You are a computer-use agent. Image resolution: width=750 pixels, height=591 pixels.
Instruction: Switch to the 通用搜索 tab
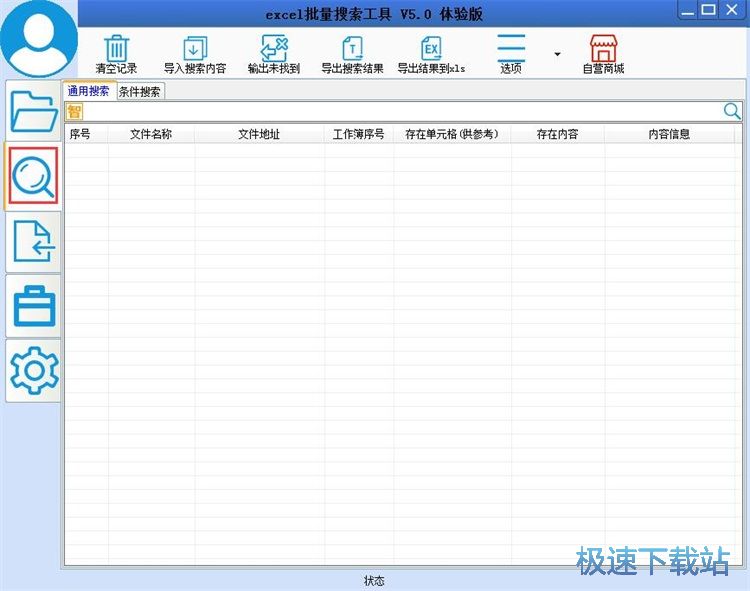point(88,91)
